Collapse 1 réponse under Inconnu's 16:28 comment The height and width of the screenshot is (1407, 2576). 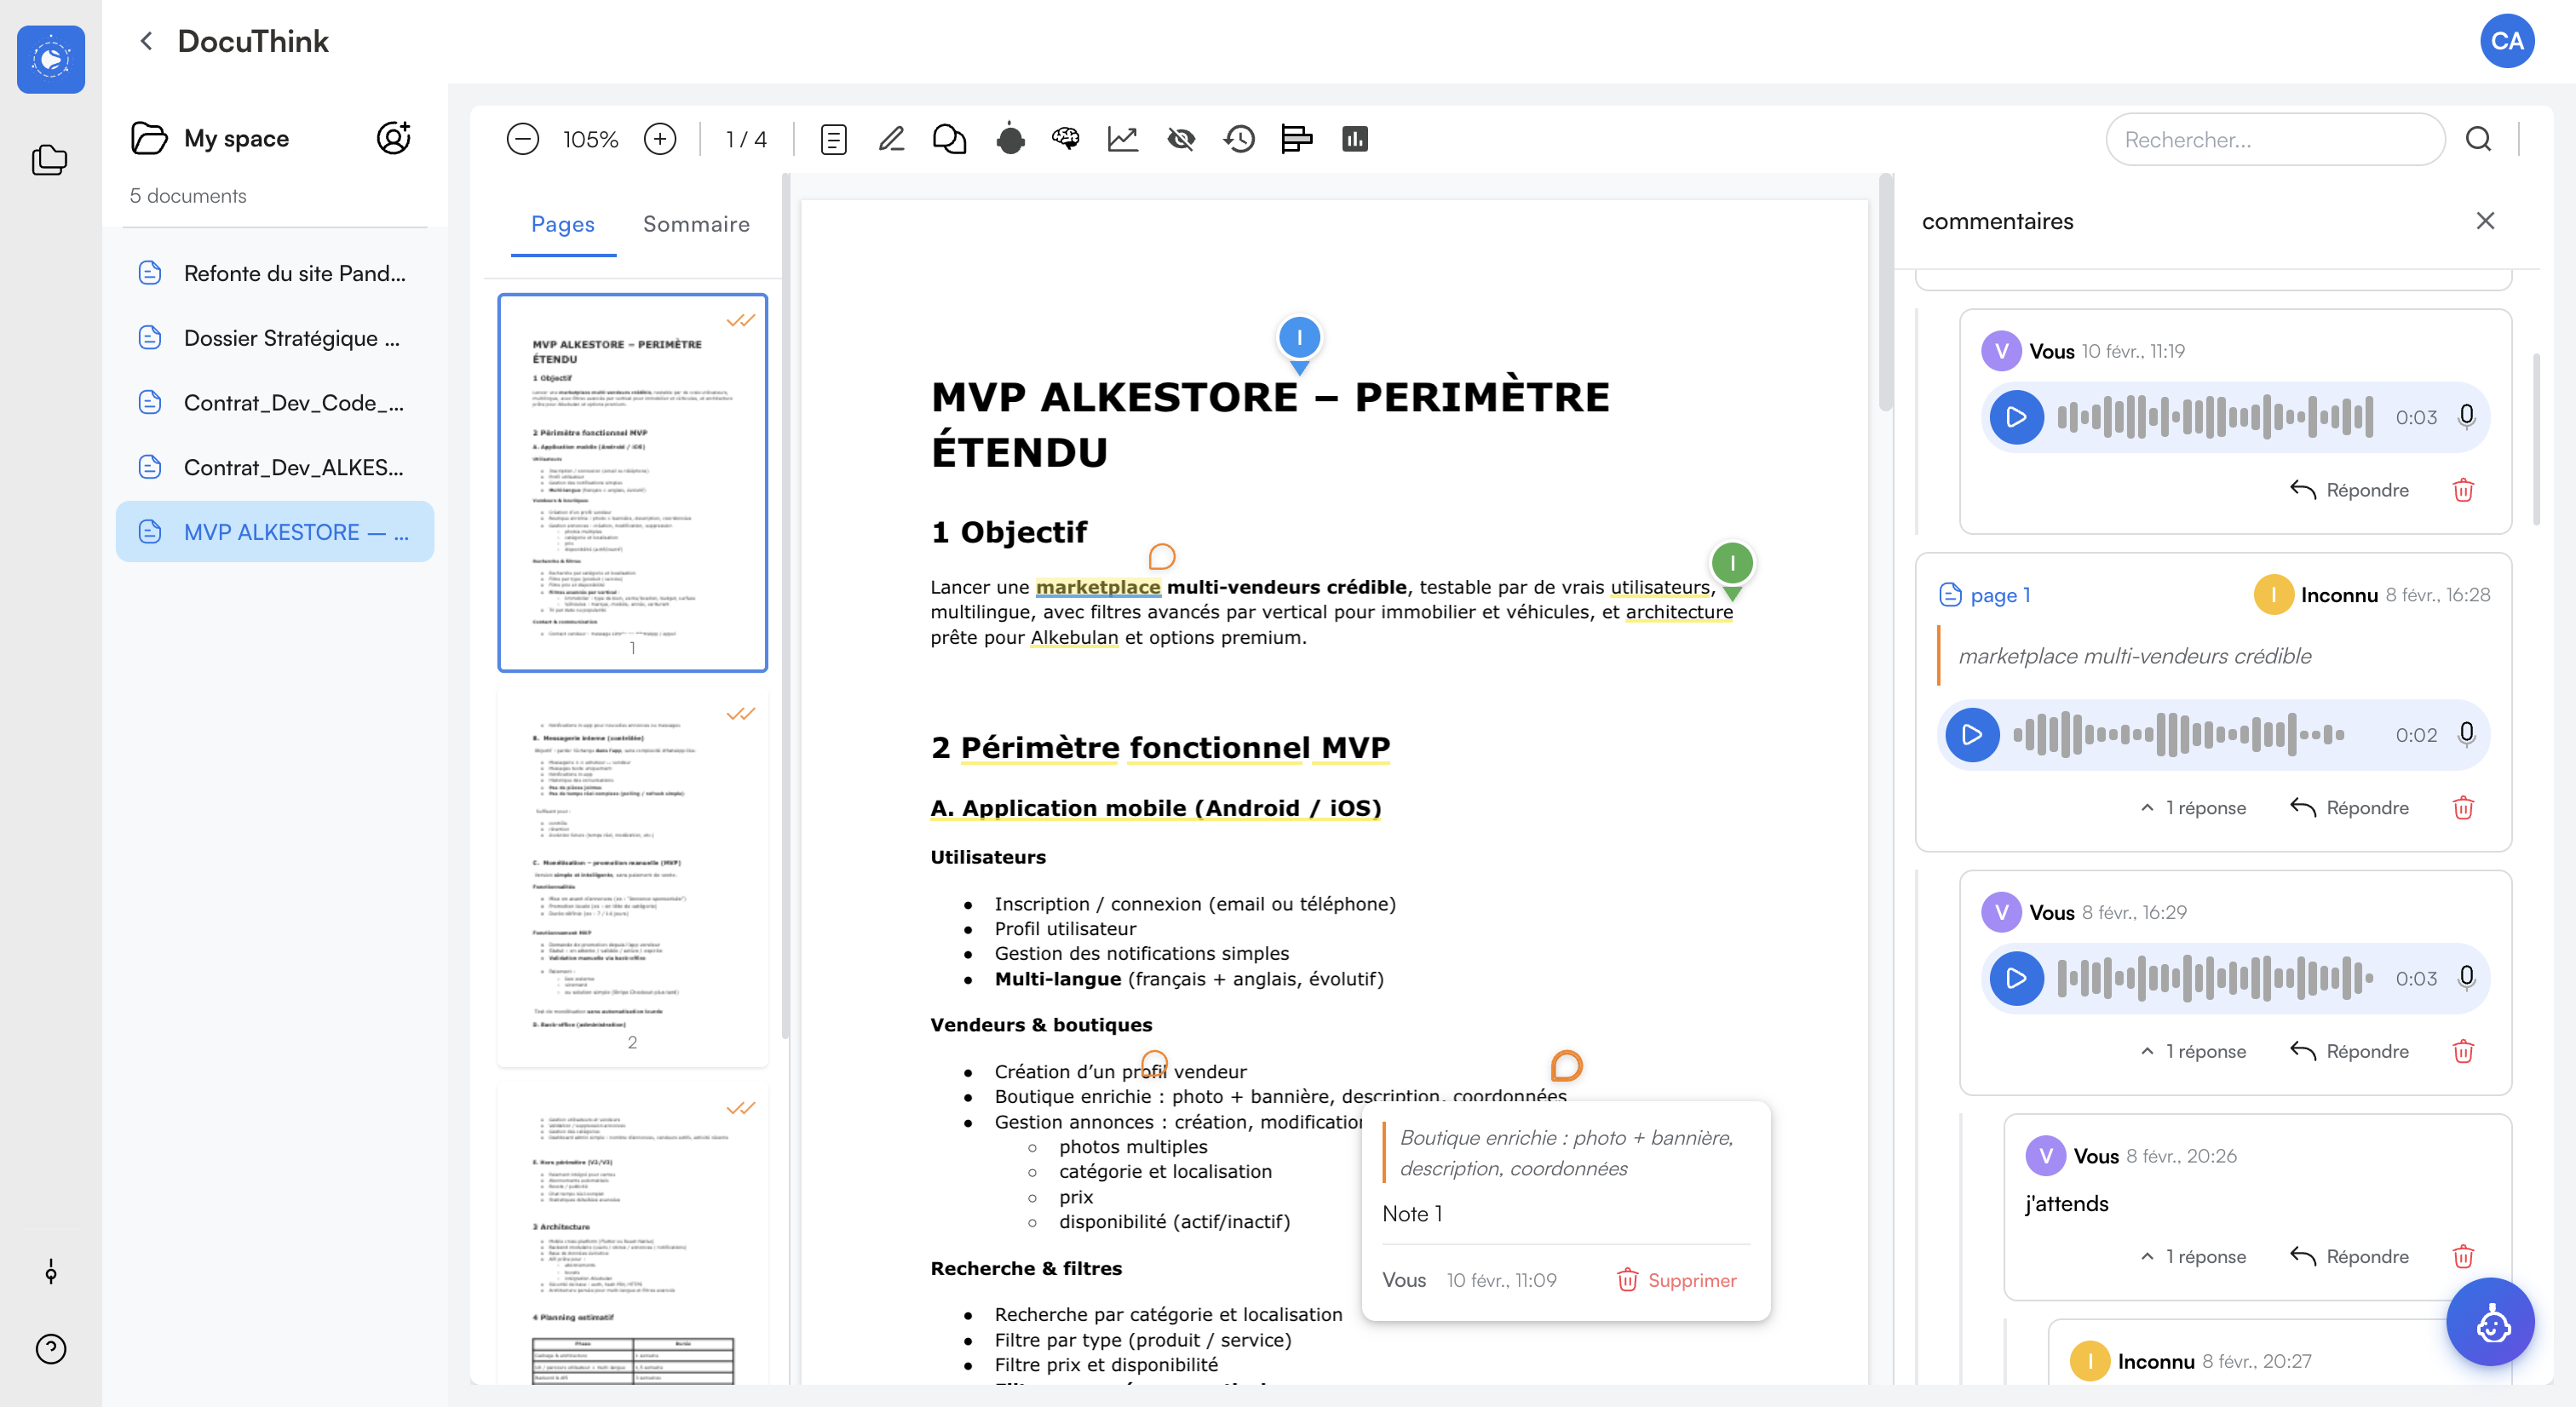click(x=2193, y=808)
